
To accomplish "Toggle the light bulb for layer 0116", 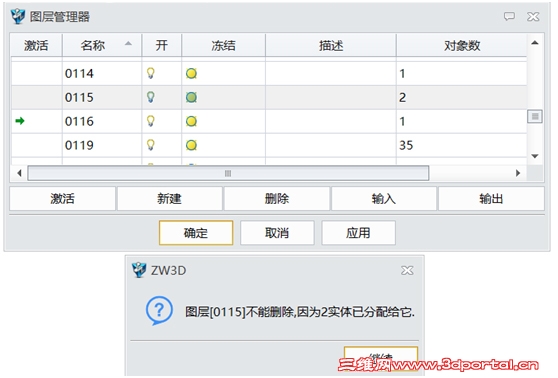I will coord(151,121).
